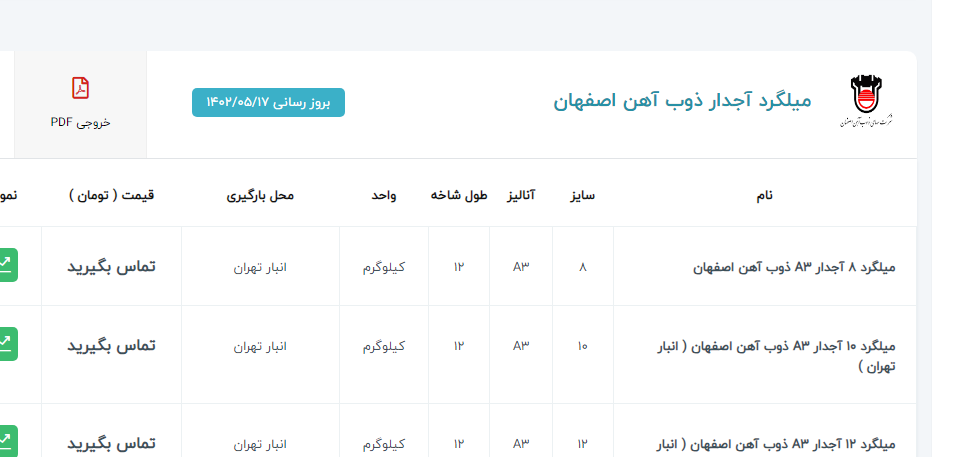Click the سایز column header
Viewport: 975px width, 457px height.
coord(582,195)
